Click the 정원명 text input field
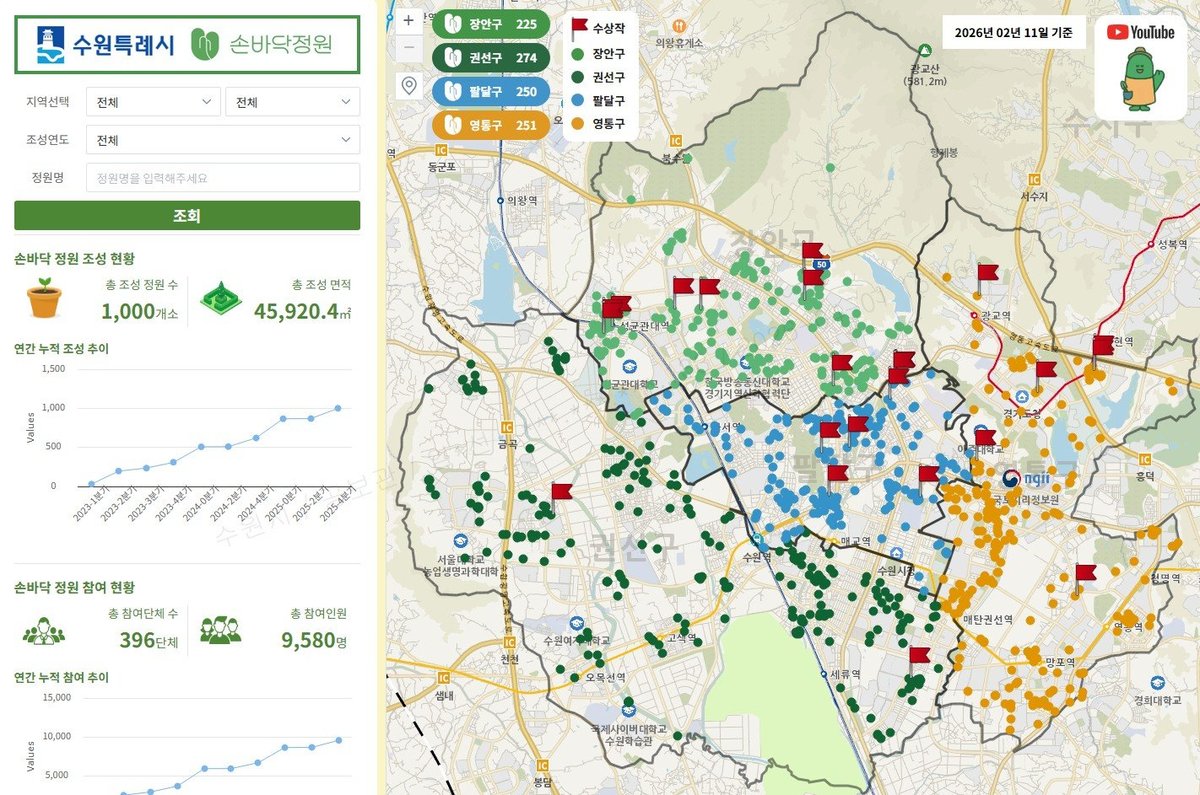 [x=222, y=178]
